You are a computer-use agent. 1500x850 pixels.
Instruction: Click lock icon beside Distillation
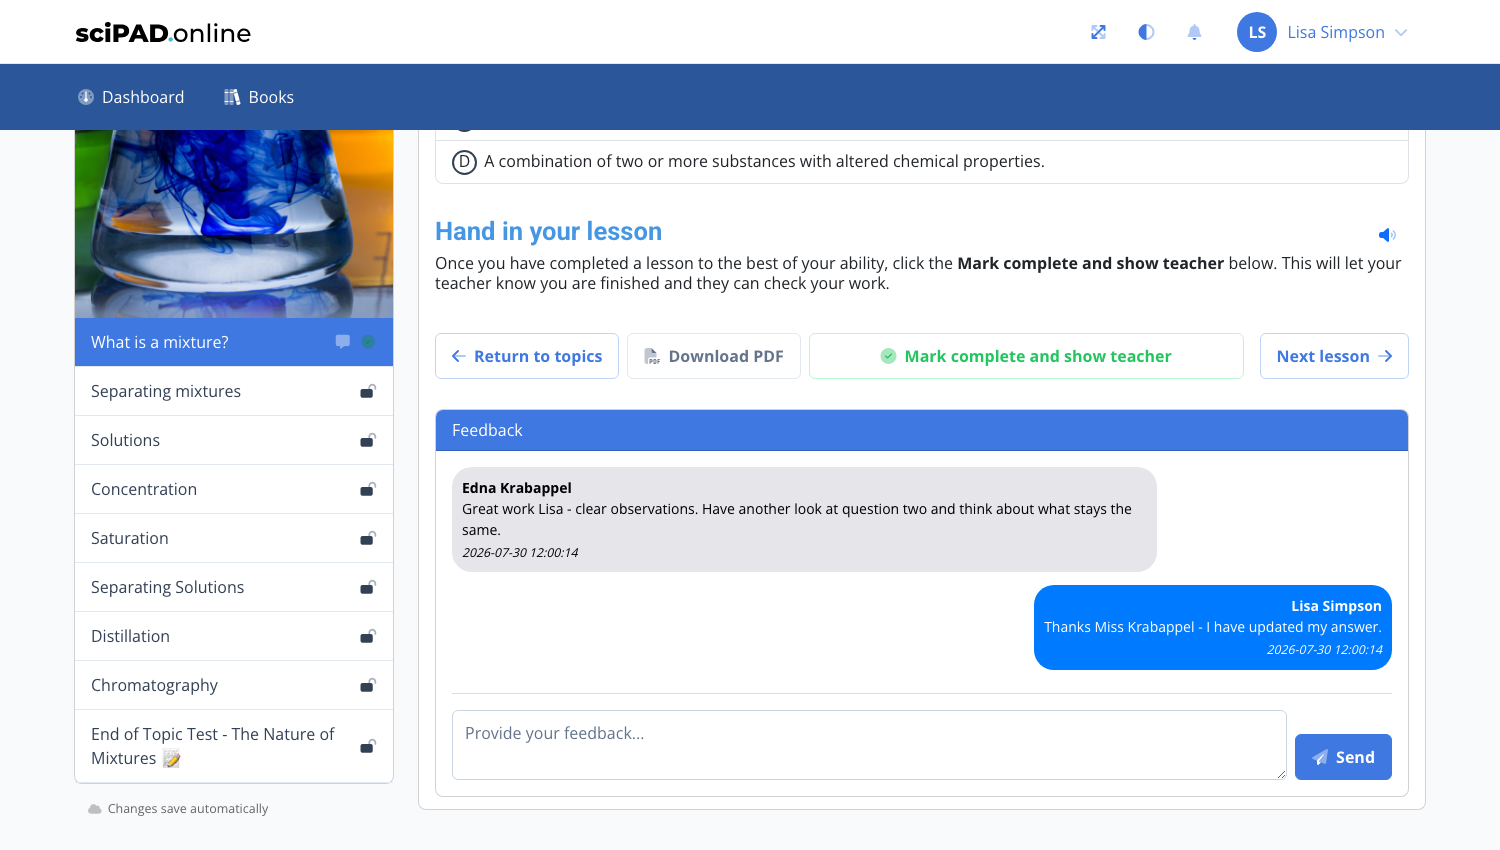[x=368, y=636]
